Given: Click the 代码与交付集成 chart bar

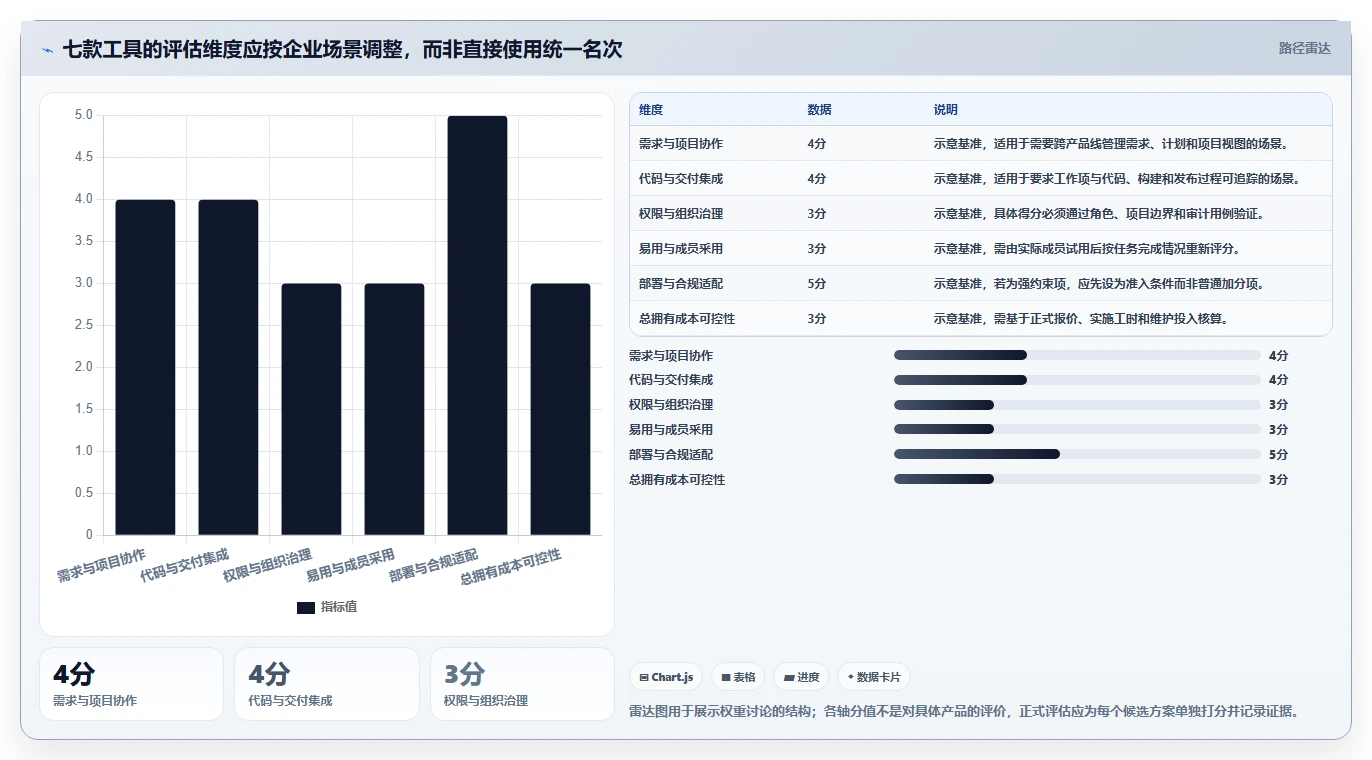Looking at the screenshot, I should [228, 367].
